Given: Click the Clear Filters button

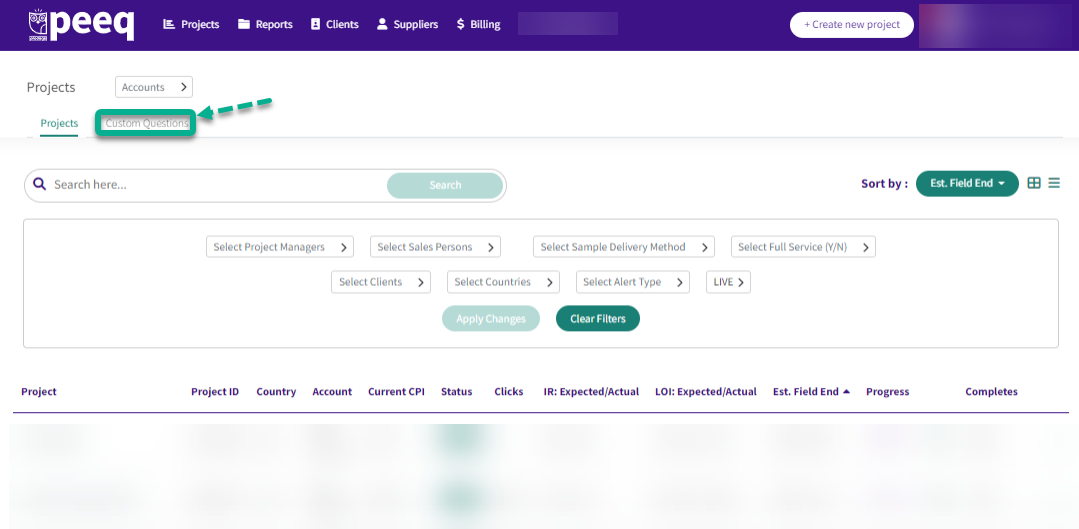Looking at the screenshot, I should [598, 319].
